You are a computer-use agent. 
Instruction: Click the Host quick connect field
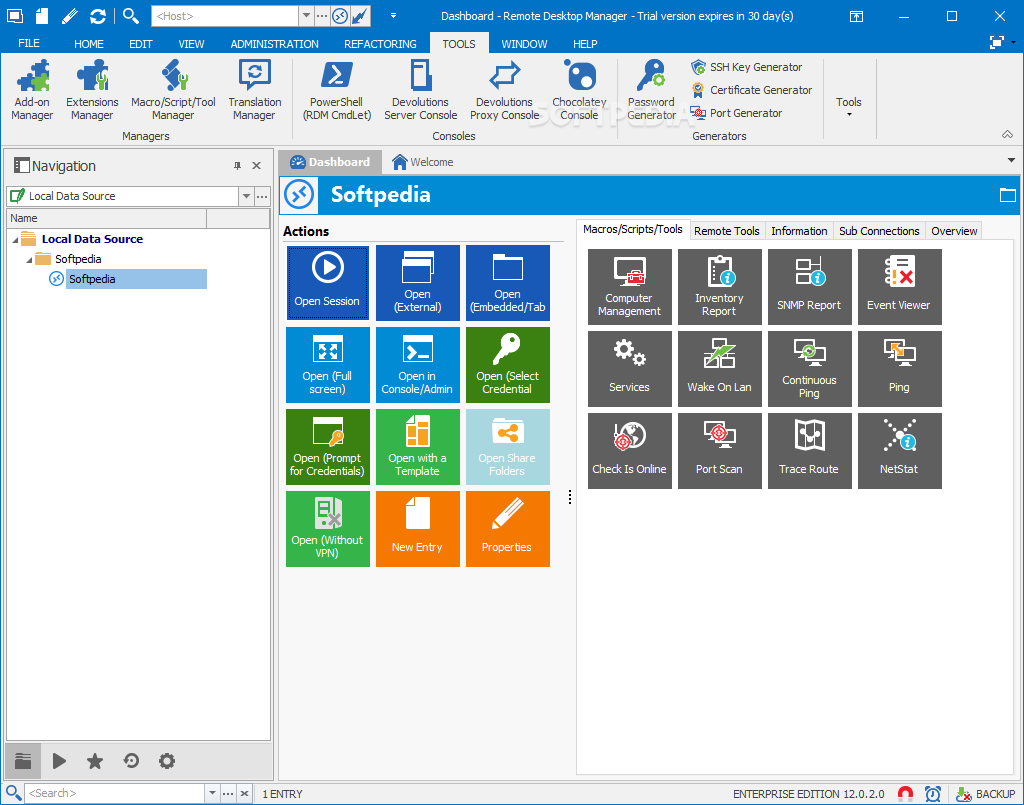tap(225, 16)
